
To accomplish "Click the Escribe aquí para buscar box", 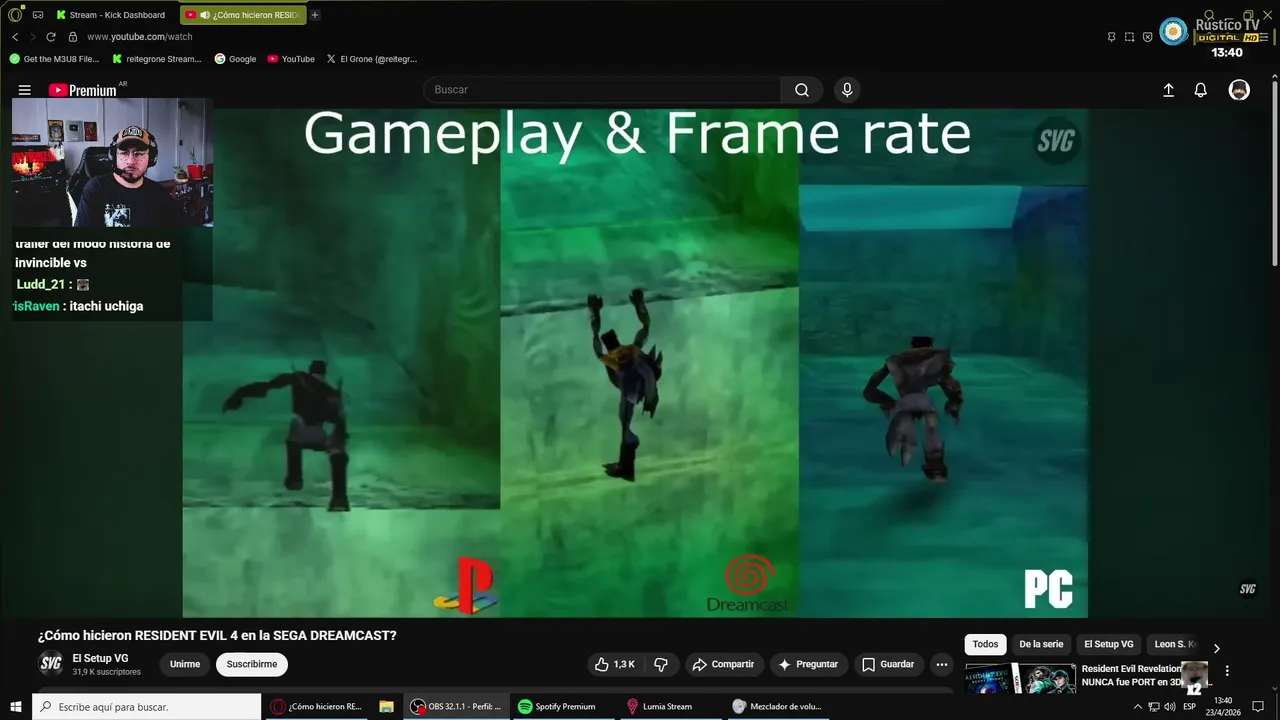I will pyautogui.click(x=146, y=706).
